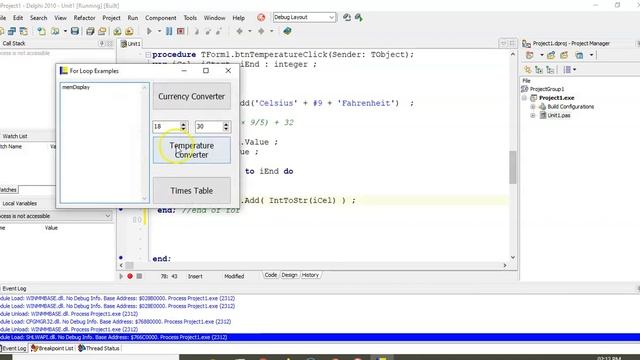
Task: Click the Set debug desktop icon
Action: click(x=359, y=18)
